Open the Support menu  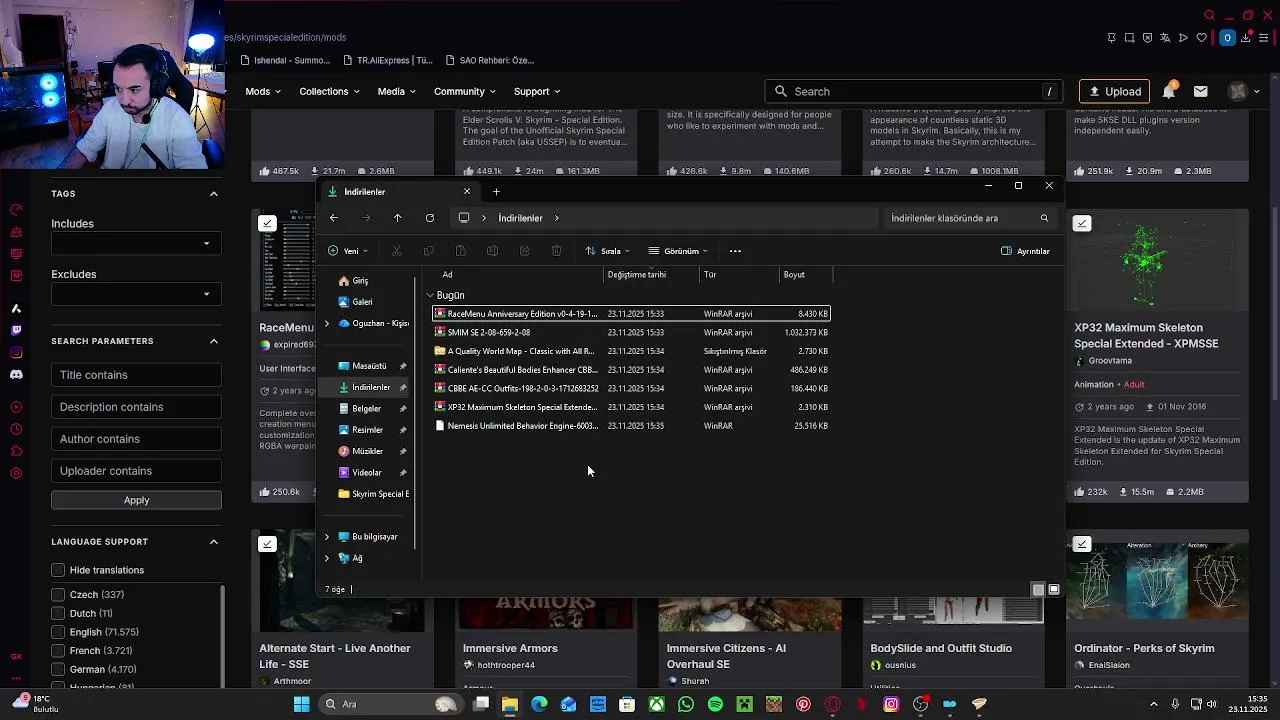[537, 91]
